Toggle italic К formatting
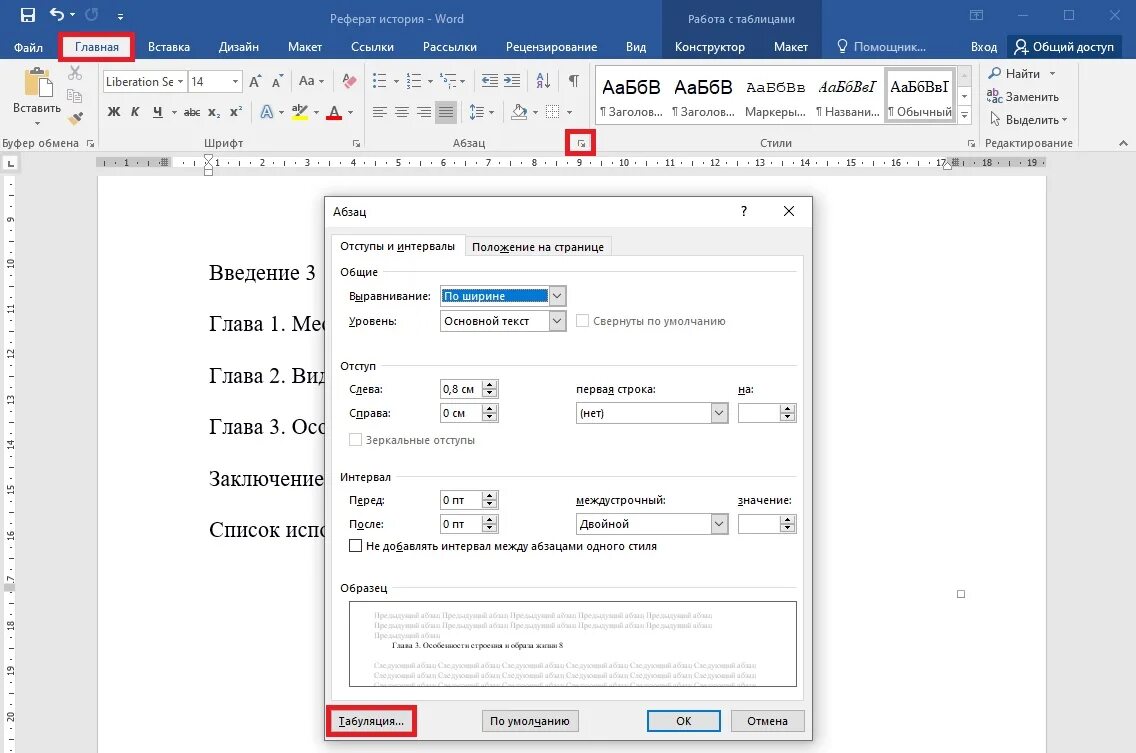Viewport: 1136px width, 753px height. (135, 112)
